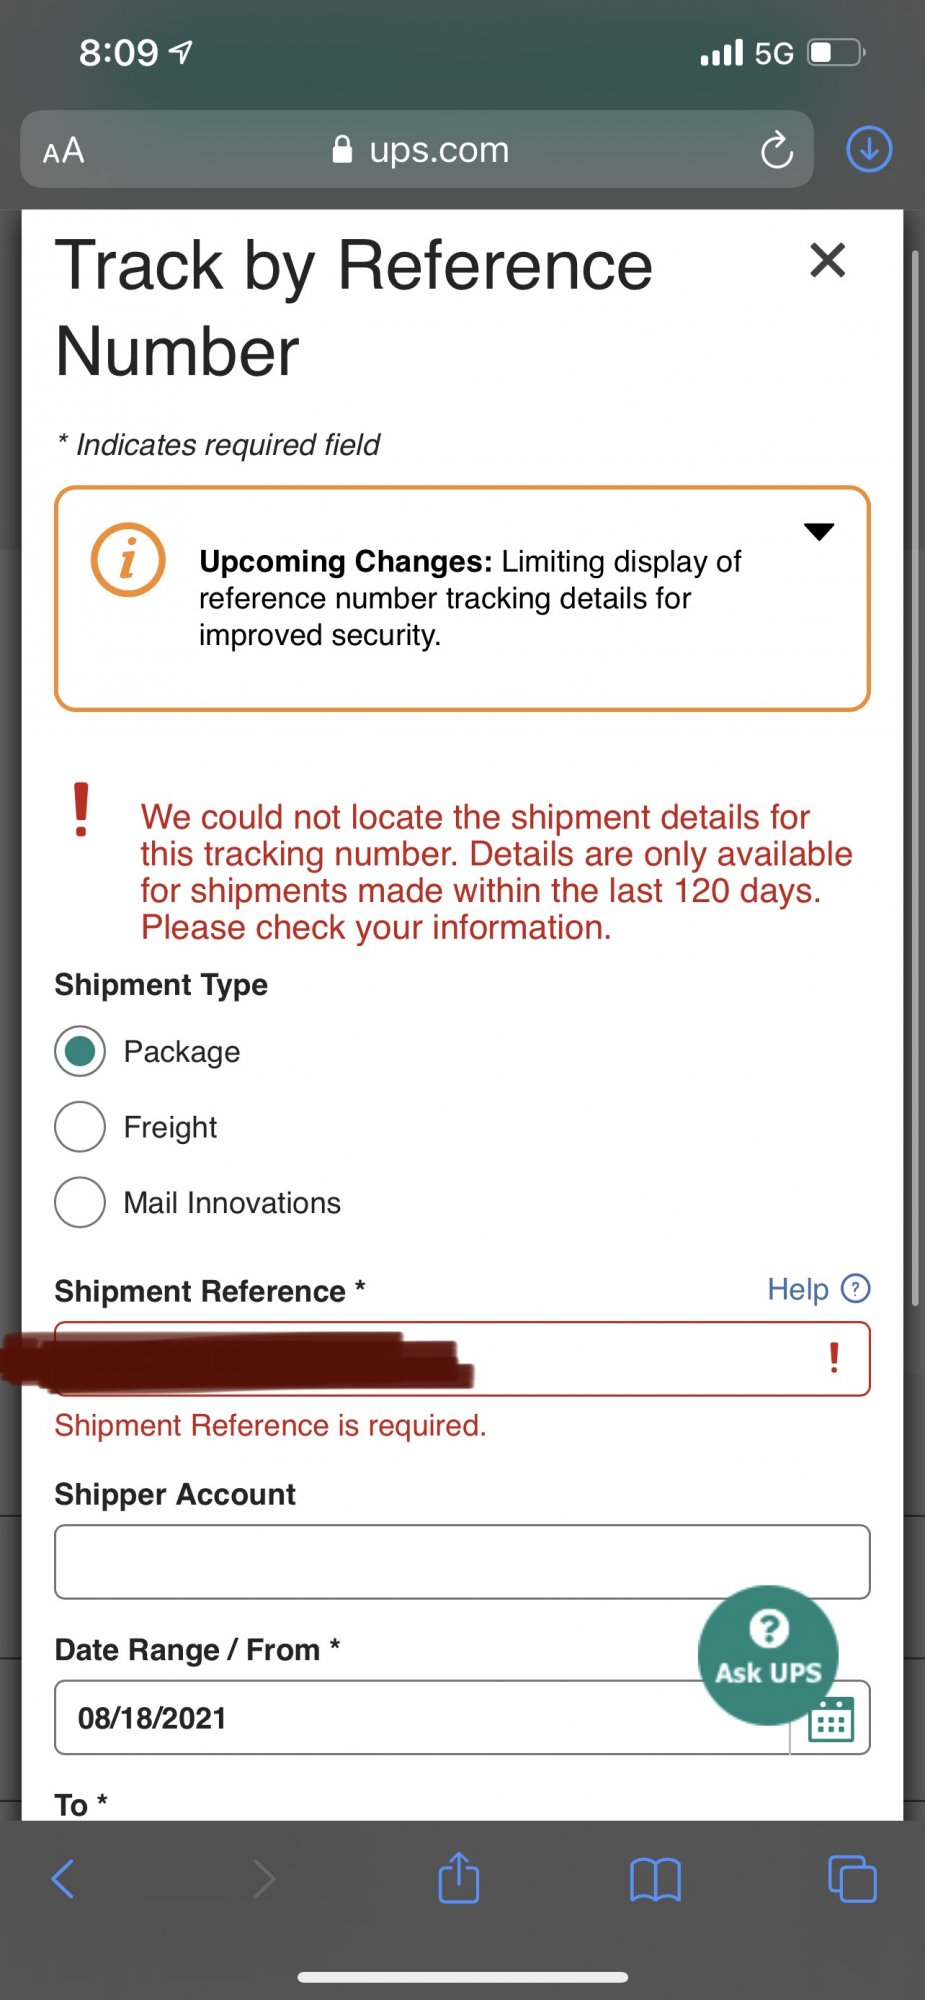Image resolution: width=925 pixels, height=2000 pixels.
Task: Show open tabs in Safari
Action: 851,1878
